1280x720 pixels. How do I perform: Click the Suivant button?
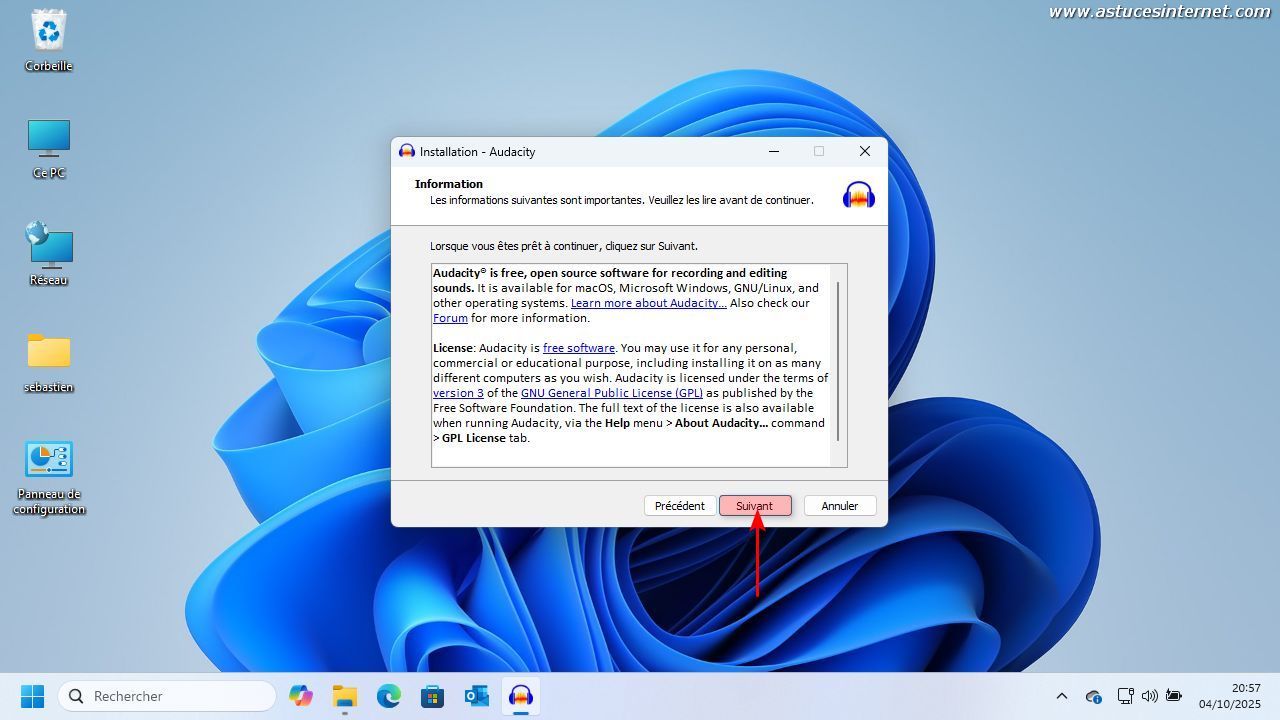pos(755,506)
